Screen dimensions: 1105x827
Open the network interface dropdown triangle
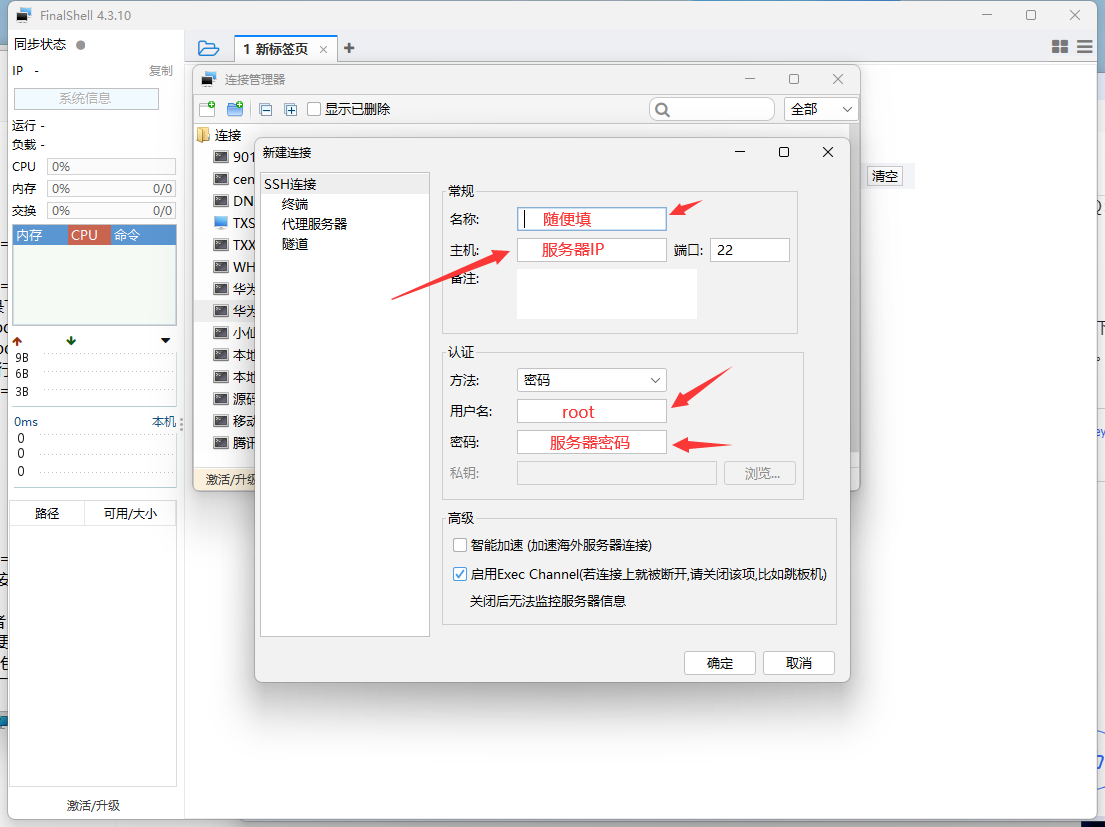tap(166, 341)
